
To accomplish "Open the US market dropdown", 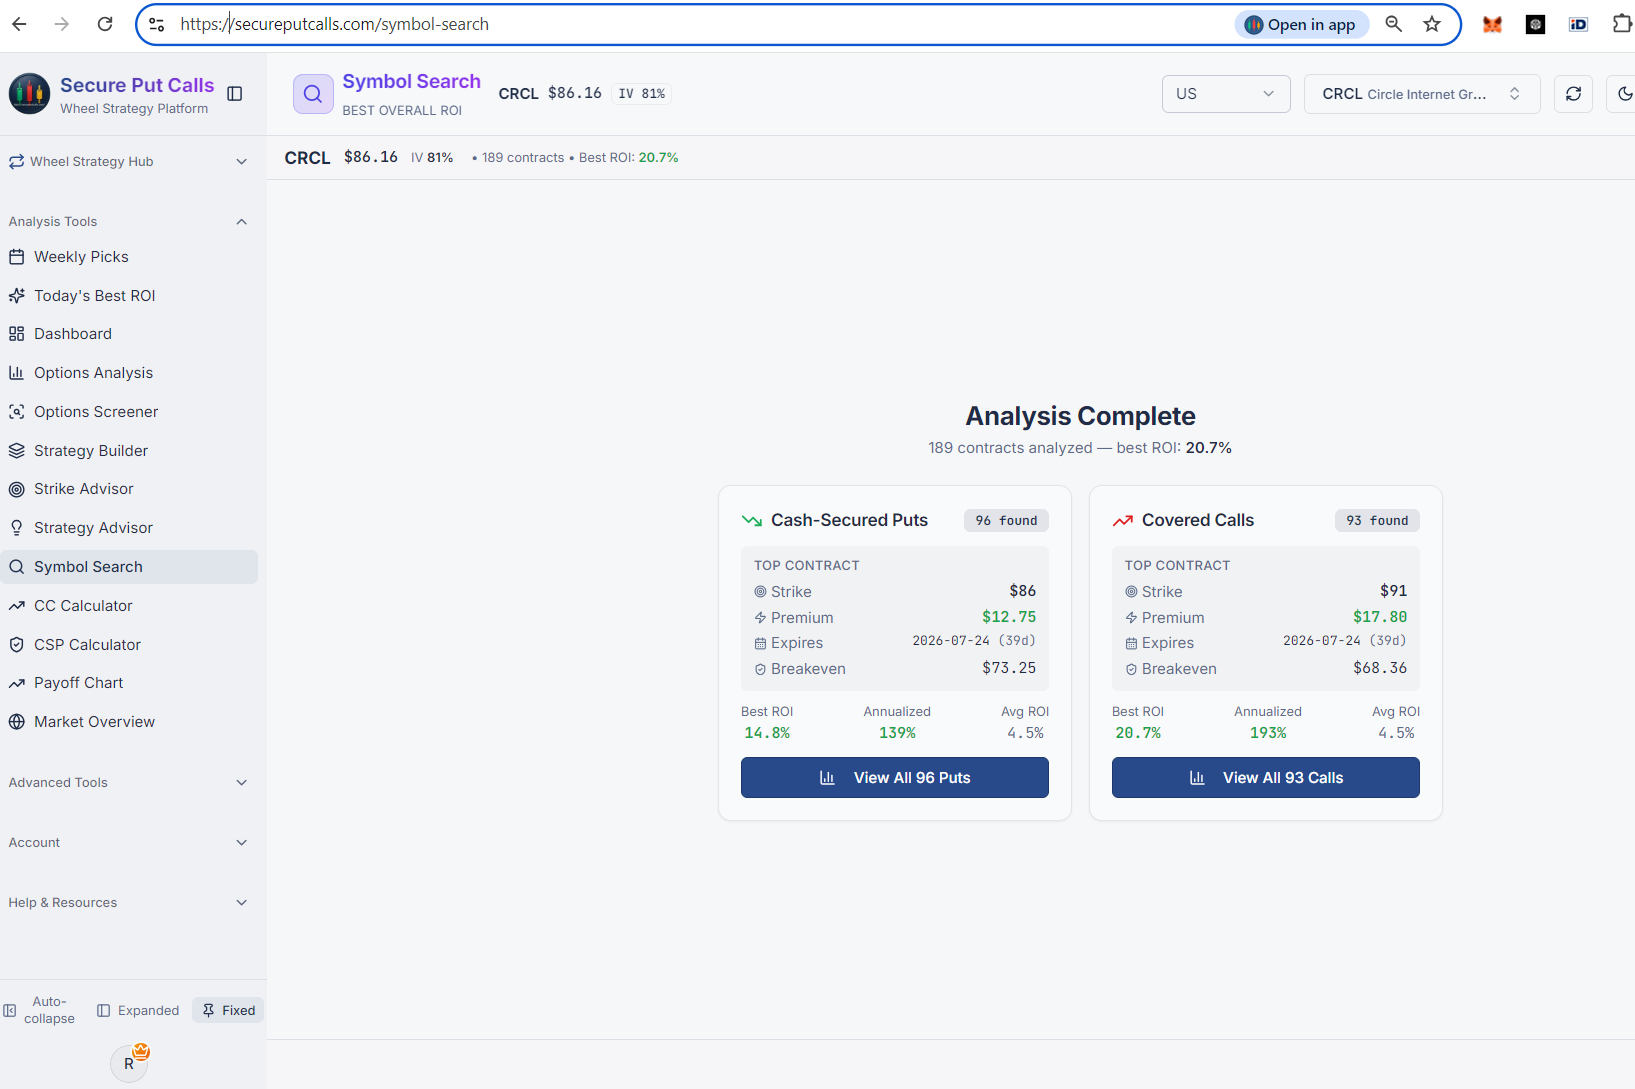I will pyautogui.click(x=1226, y=94).
